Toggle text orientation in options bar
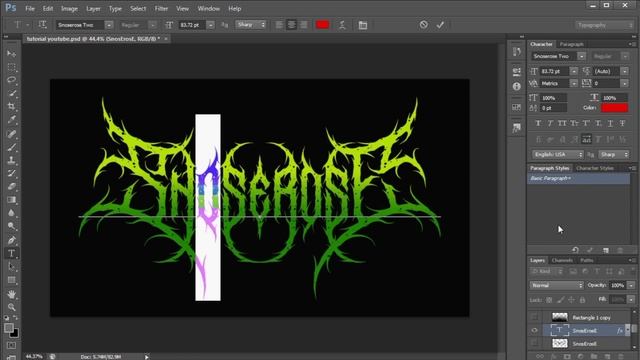This screenshot has width=640, height=360. point(42,25)
